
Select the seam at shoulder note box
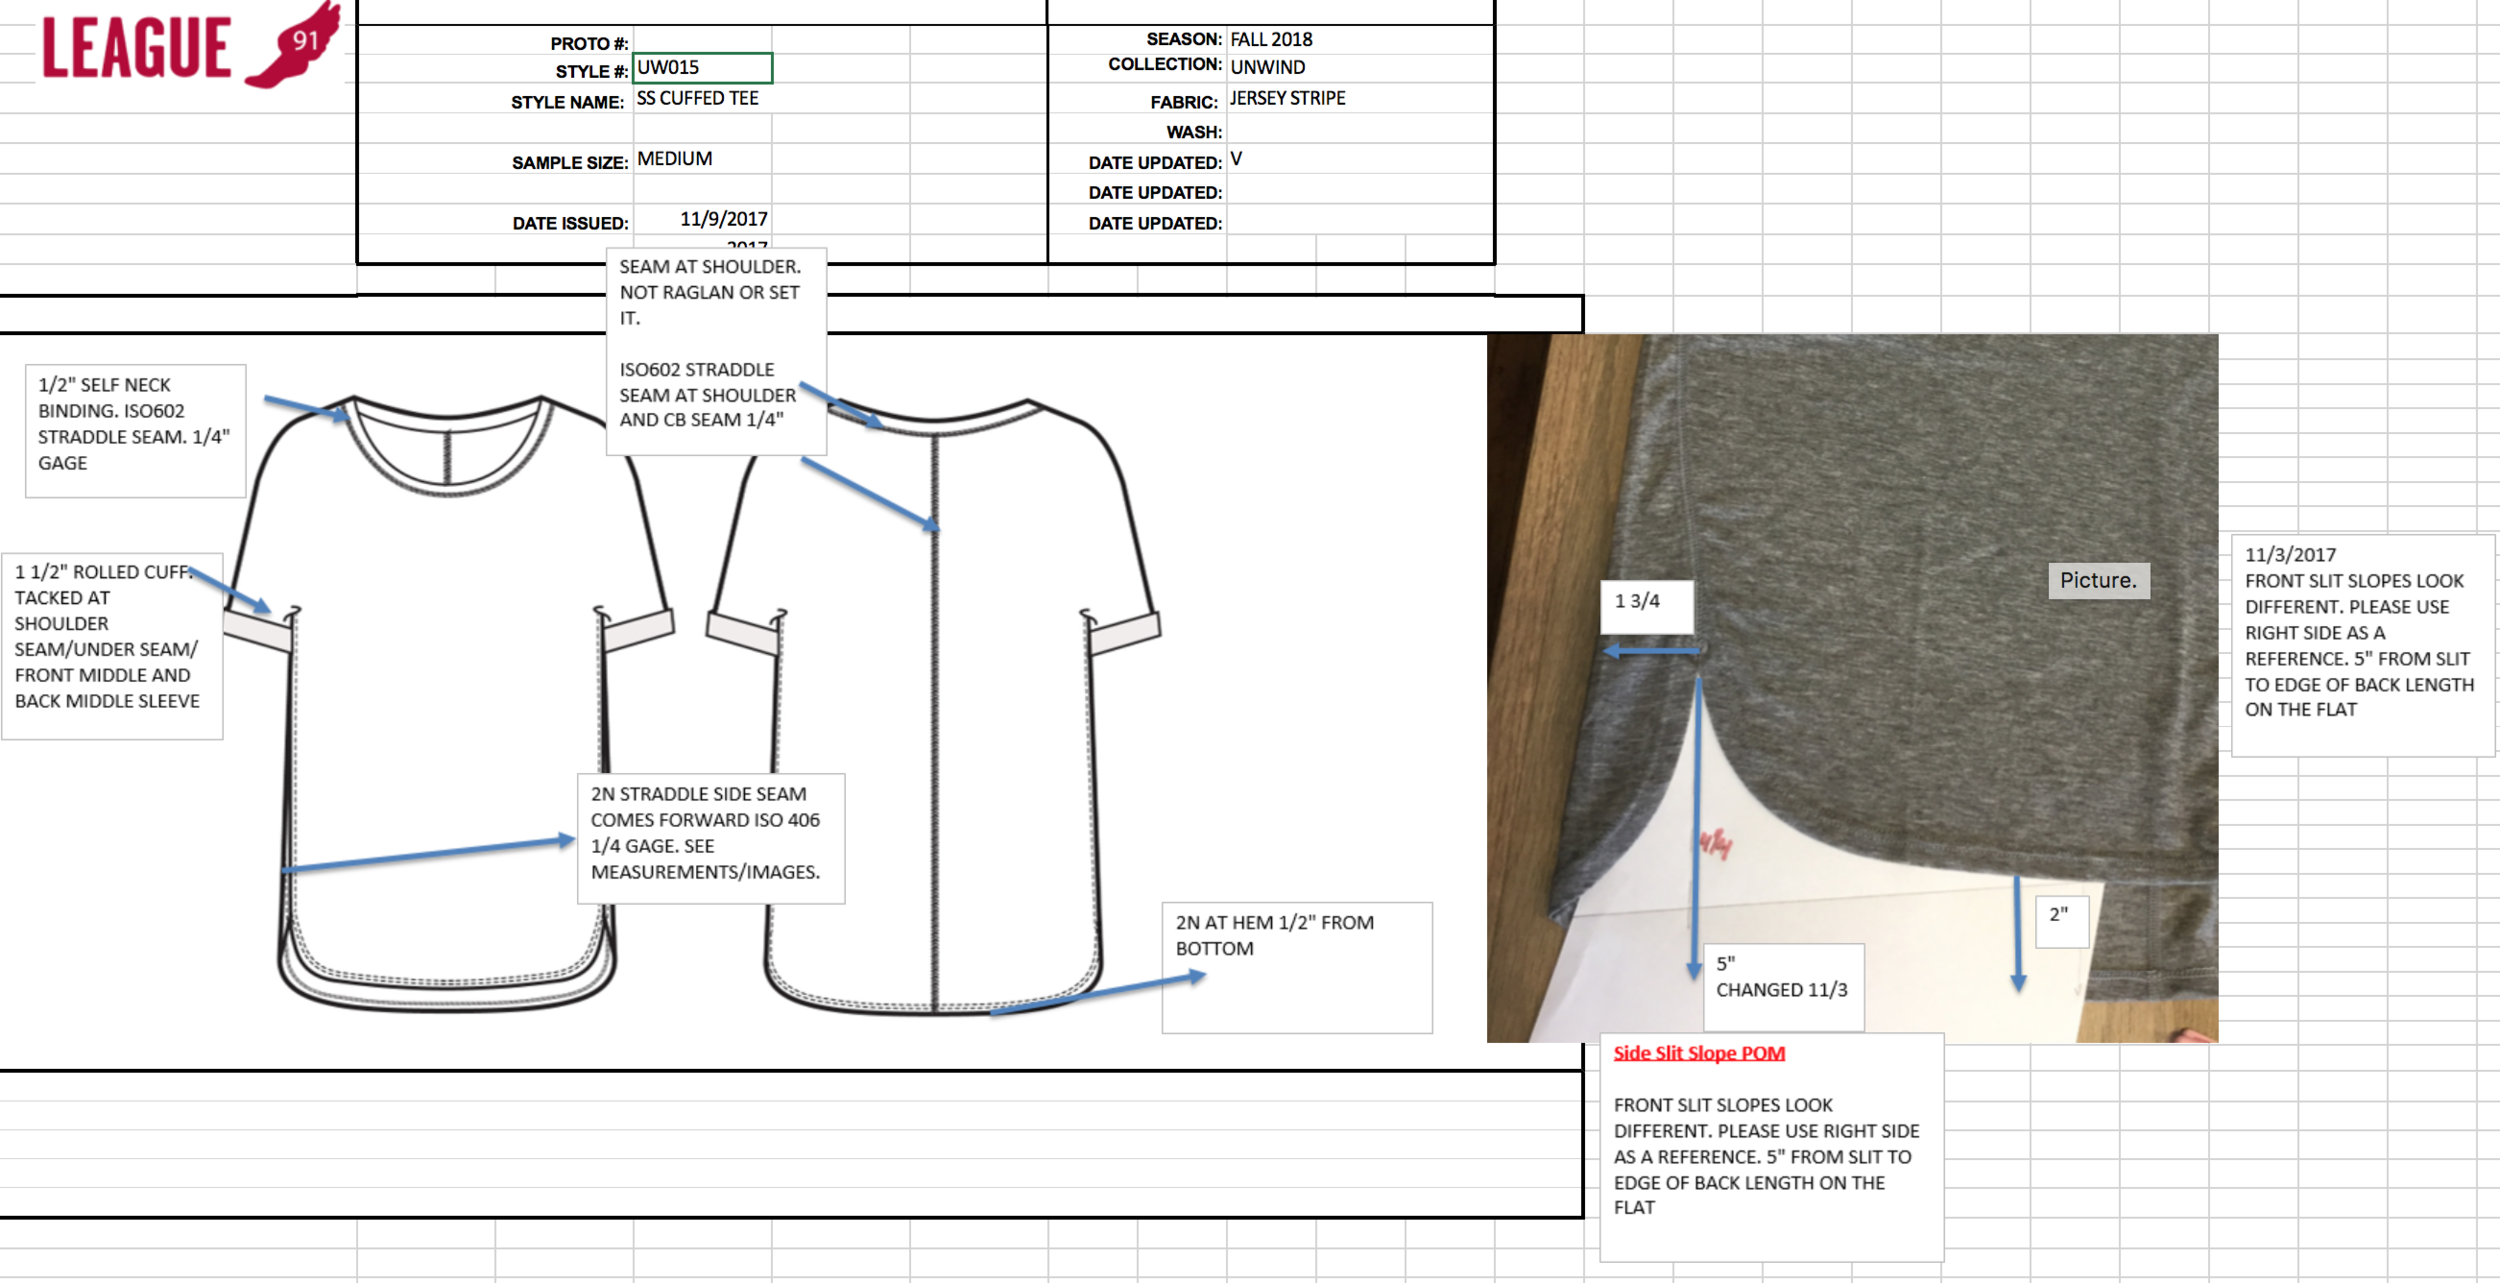pos(715,345)
